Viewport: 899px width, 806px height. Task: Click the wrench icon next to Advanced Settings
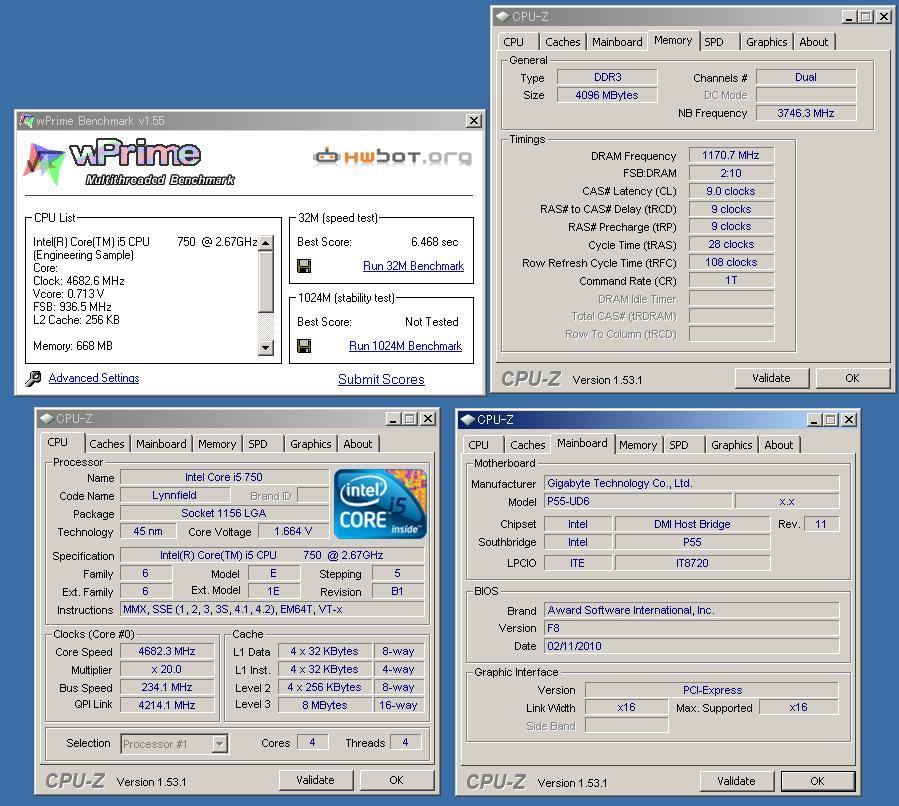pyautogui.click(x=33, y=378)
